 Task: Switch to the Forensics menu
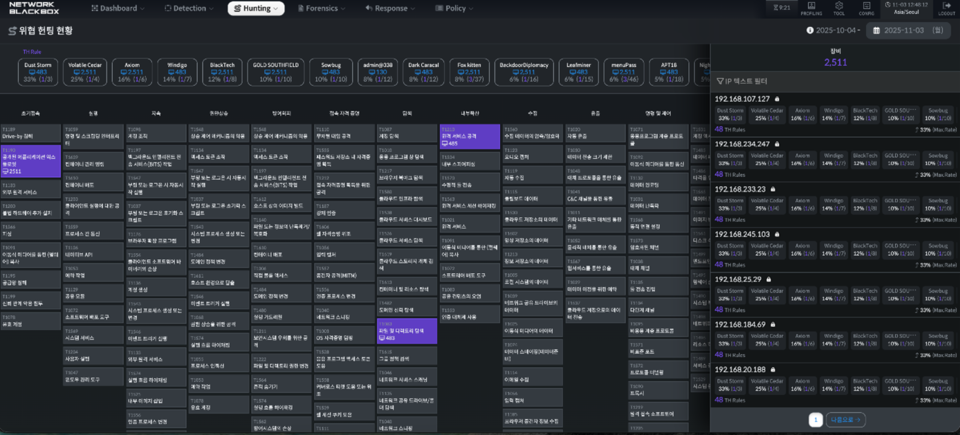tap(323, 8)
